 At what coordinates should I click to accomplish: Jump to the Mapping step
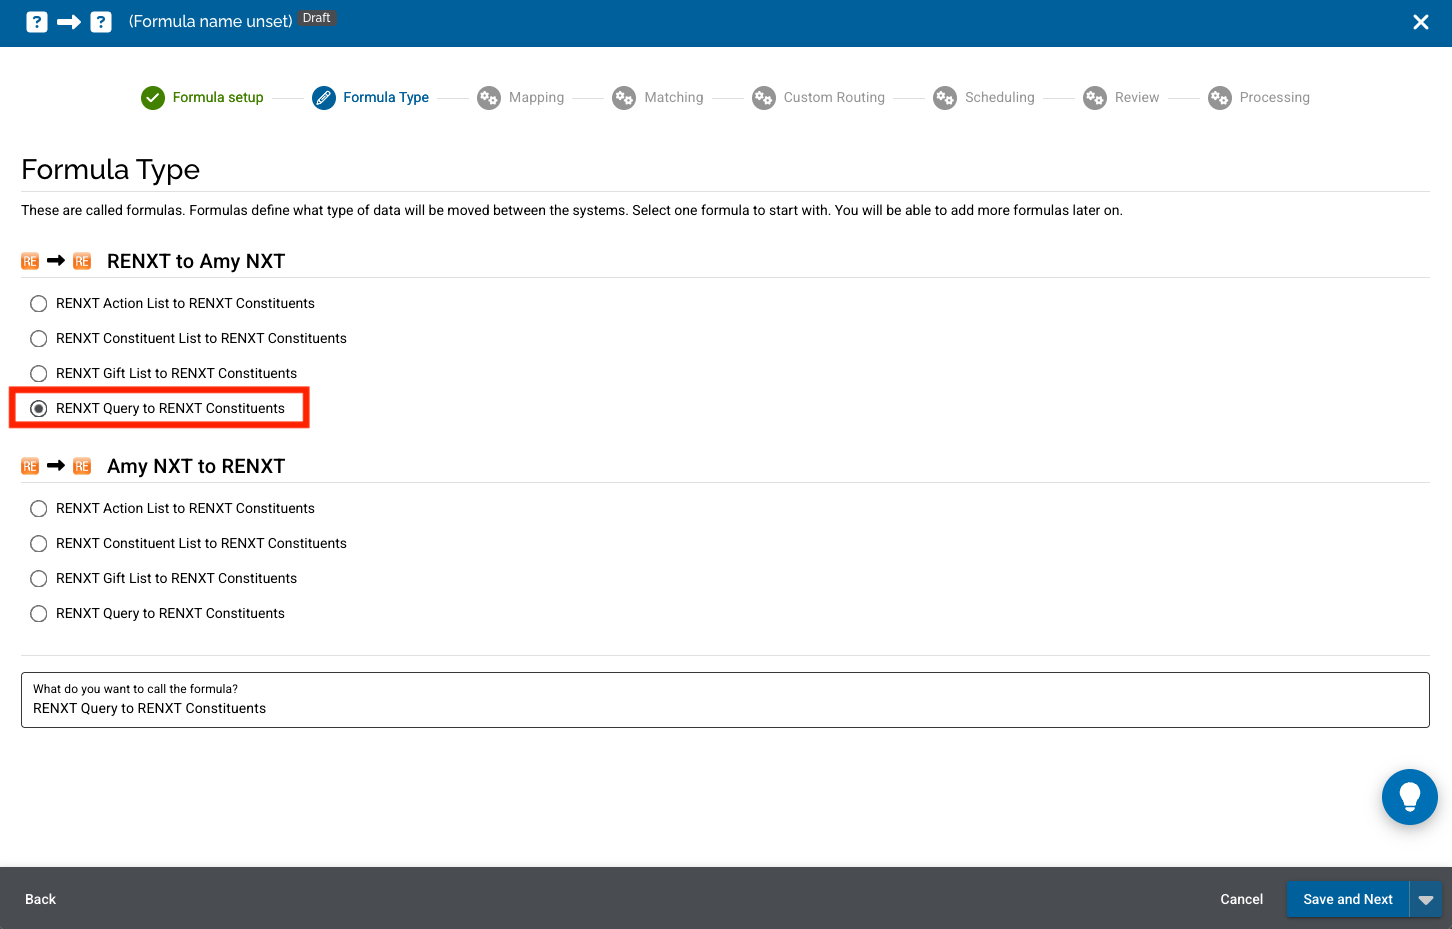[536, 97]
